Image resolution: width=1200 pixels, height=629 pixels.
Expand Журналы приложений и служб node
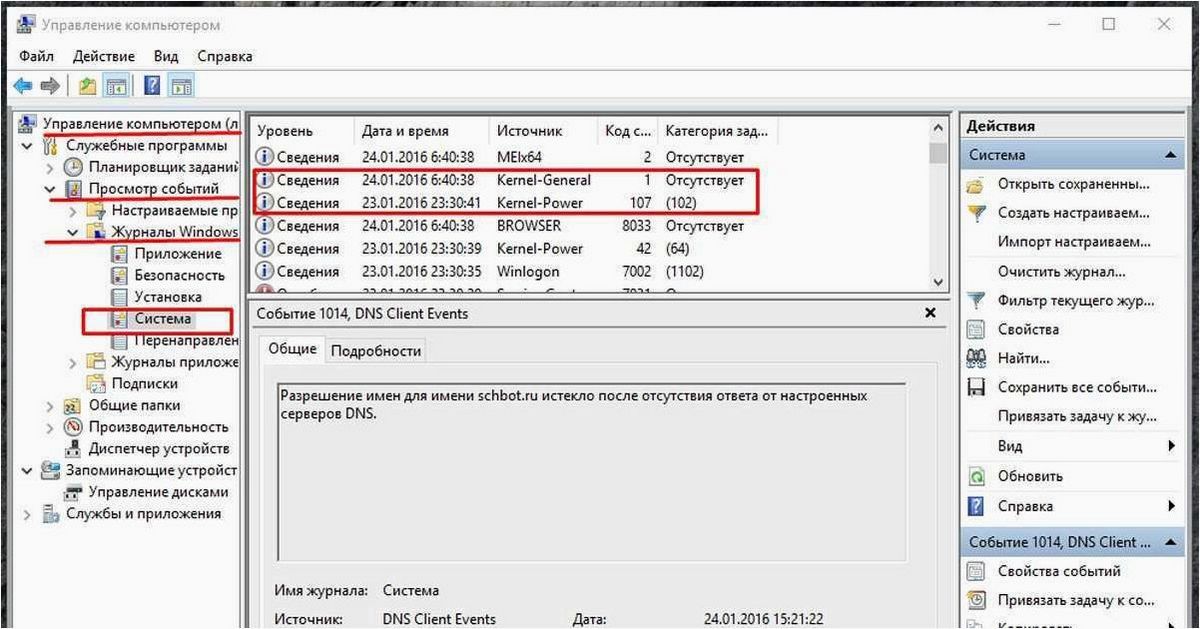73,362
